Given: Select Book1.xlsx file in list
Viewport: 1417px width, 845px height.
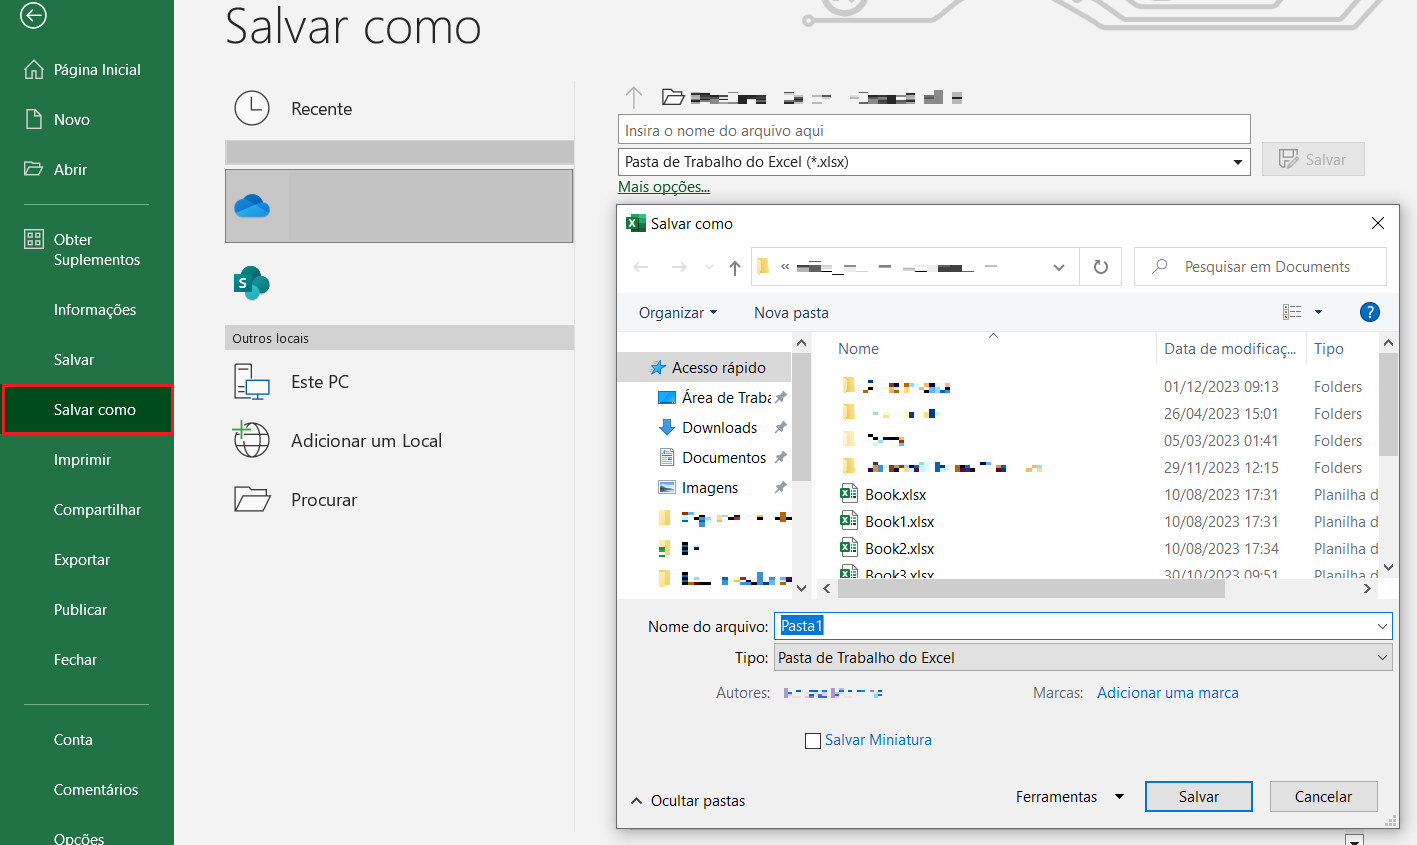Looking at the screenshot, I should pos(899,521).
